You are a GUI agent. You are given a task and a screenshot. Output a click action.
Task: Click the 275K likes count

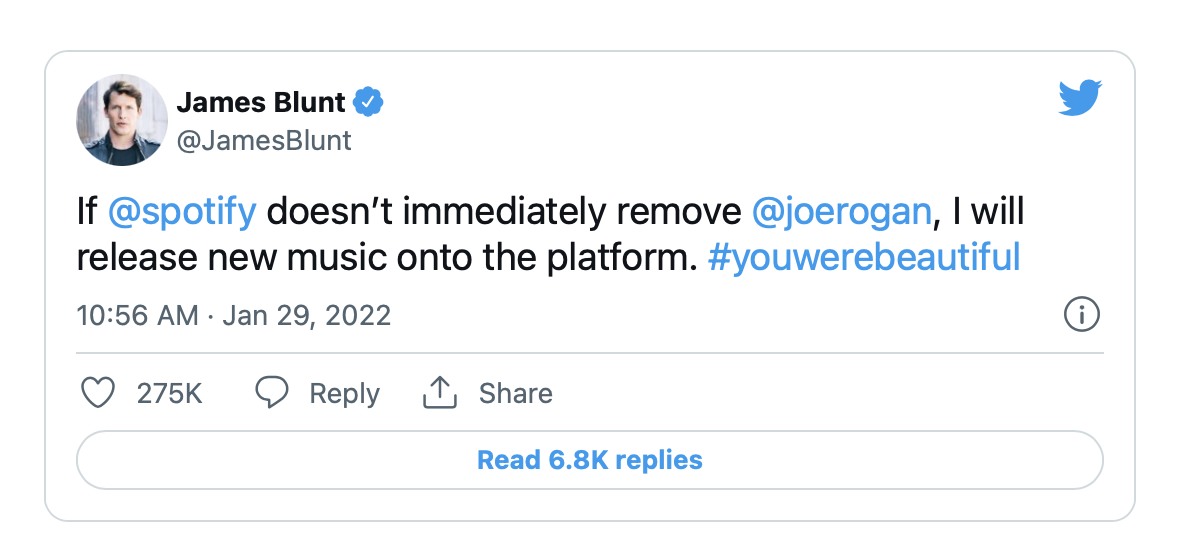[x=169, y=393]
